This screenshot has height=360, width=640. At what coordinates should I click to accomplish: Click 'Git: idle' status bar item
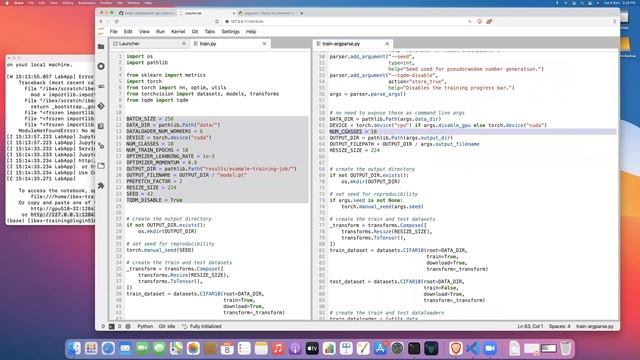tap(167, 327)
